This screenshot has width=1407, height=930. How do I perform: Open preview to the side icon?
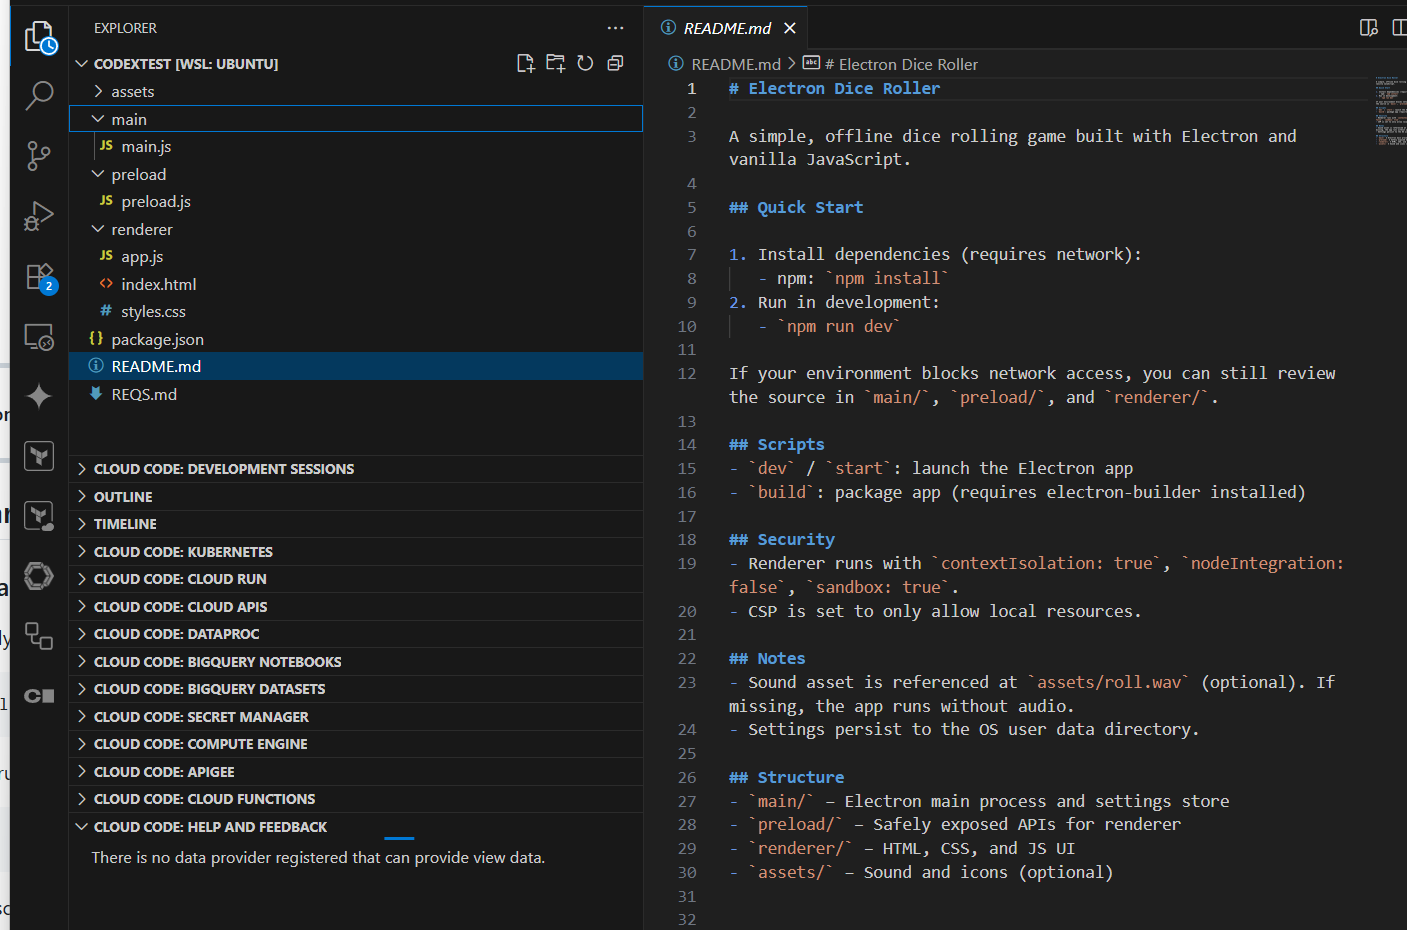point(1369,28)
